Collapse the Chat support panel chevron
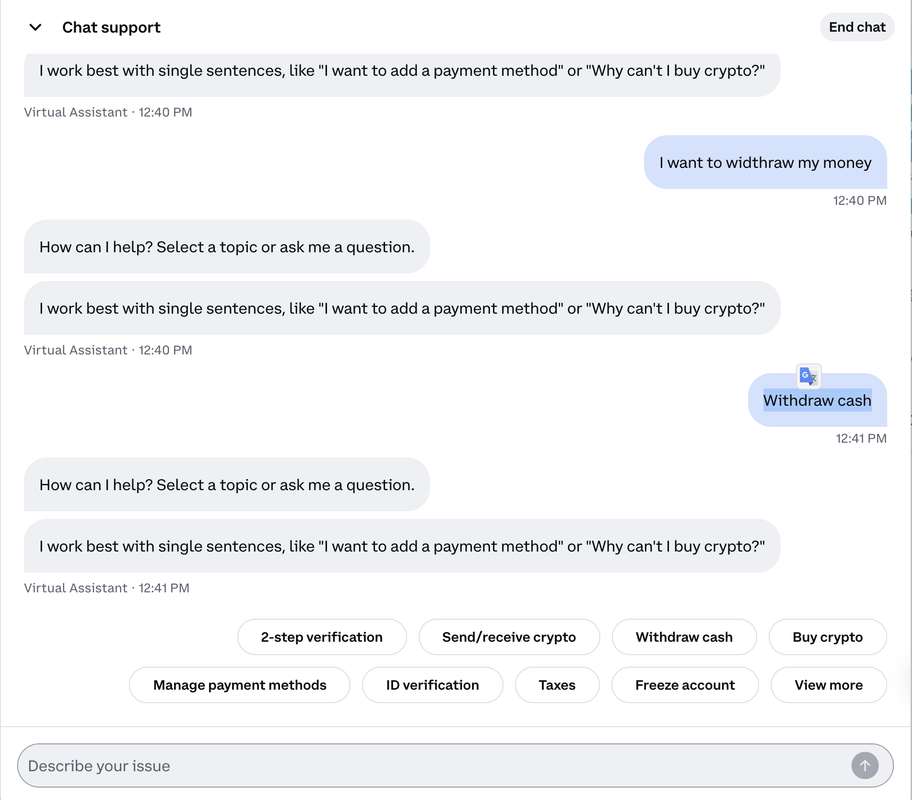The image size is (912, 800). pyautogui.click(x=35, y=27)
